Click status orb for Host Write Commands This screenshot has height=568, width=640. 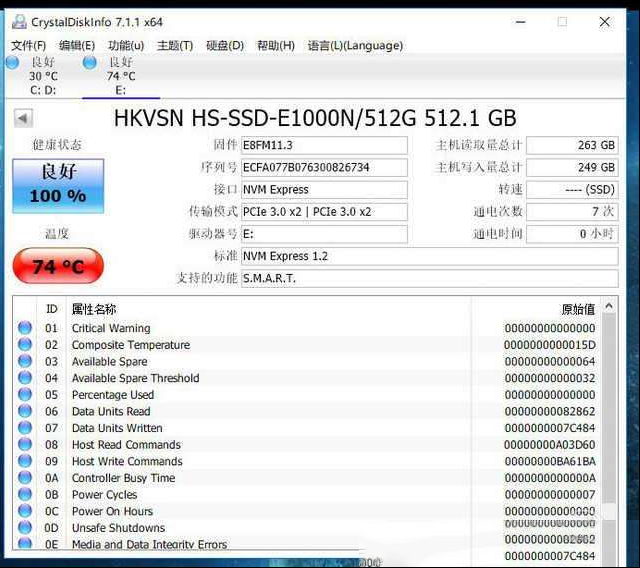click(x=25, y=461)
